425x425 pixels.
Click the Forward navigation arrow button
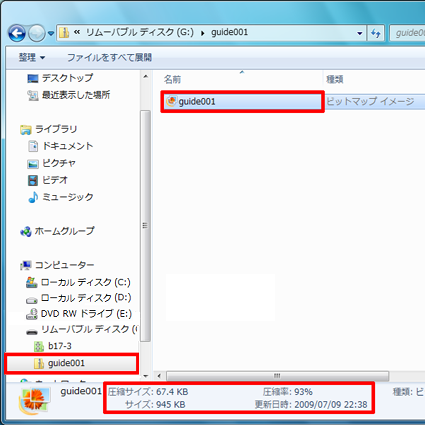pos(36,33)
